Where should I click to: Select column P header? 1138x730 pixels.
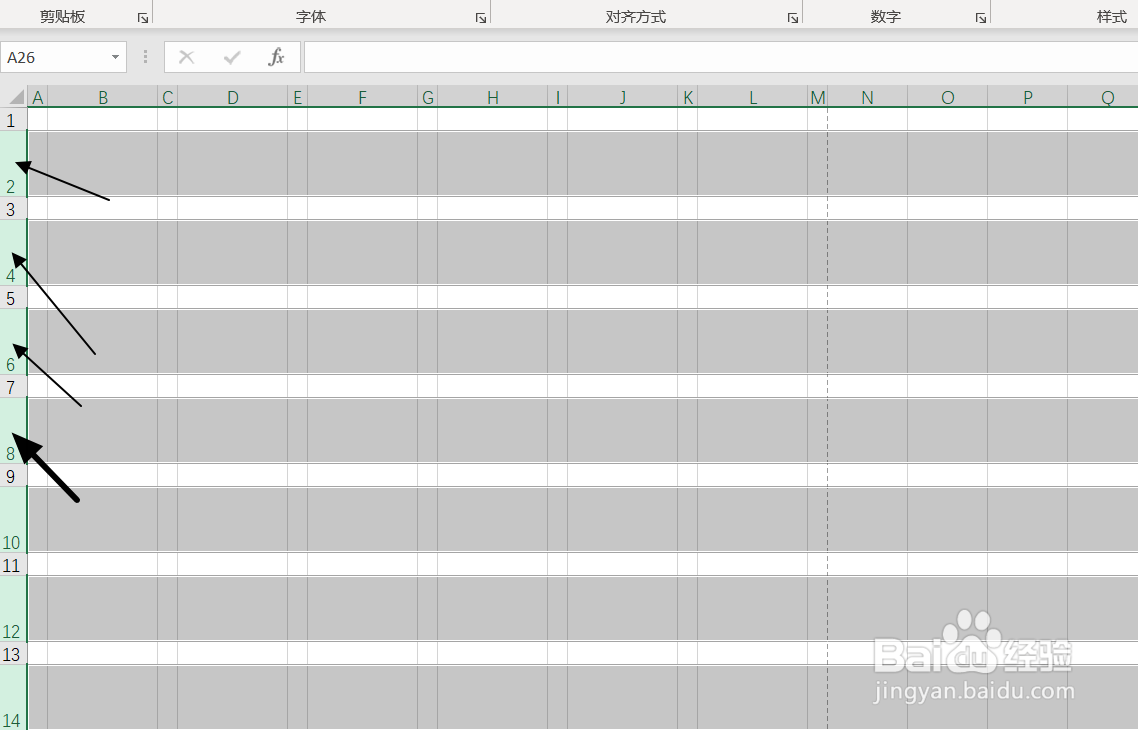1028,97
